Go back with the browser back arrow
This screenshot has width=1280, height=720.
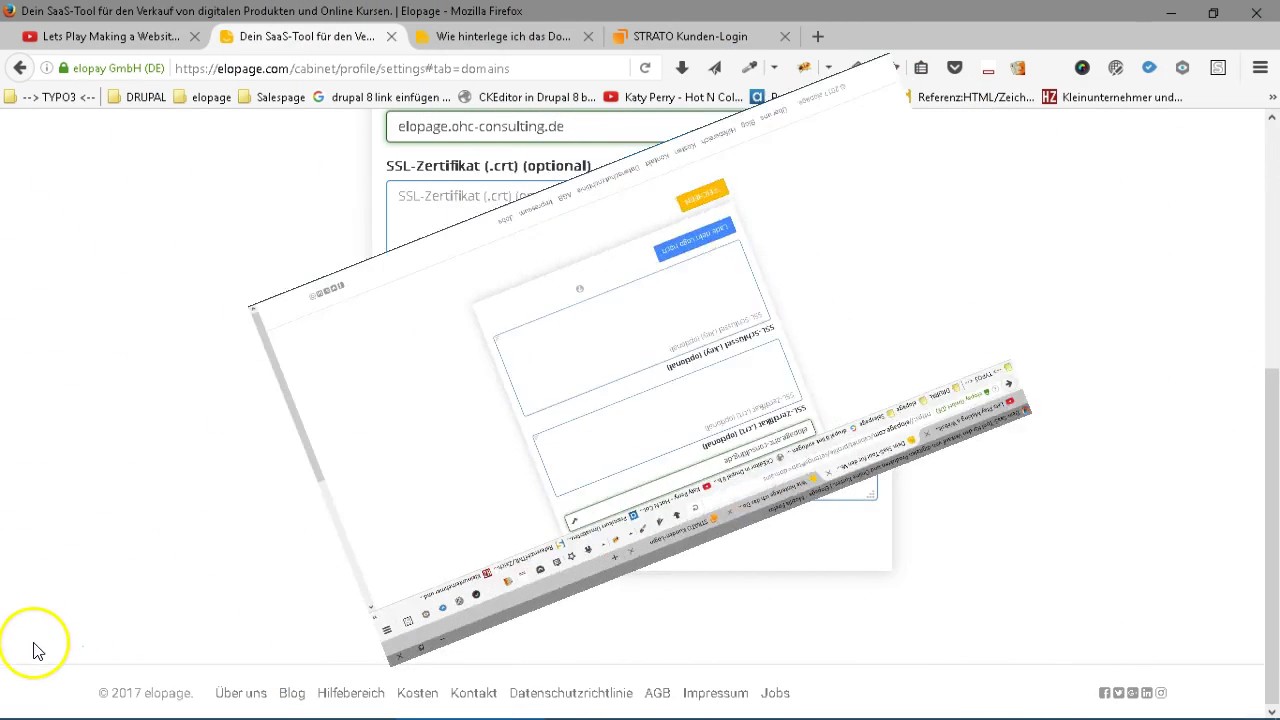coord(20,68)
